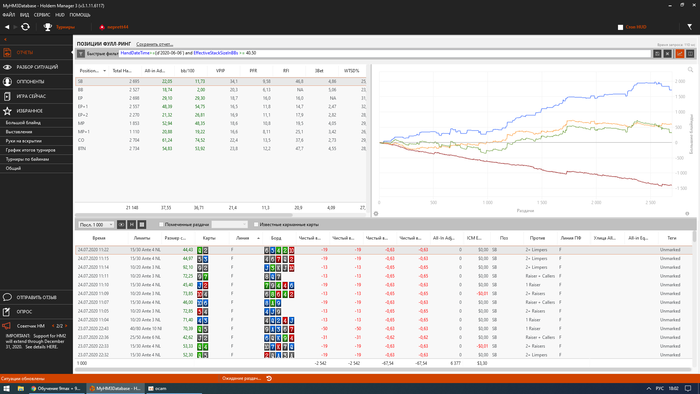Refresh data with the circular arrows icon
700x394 pixels.
coord(25,27)
